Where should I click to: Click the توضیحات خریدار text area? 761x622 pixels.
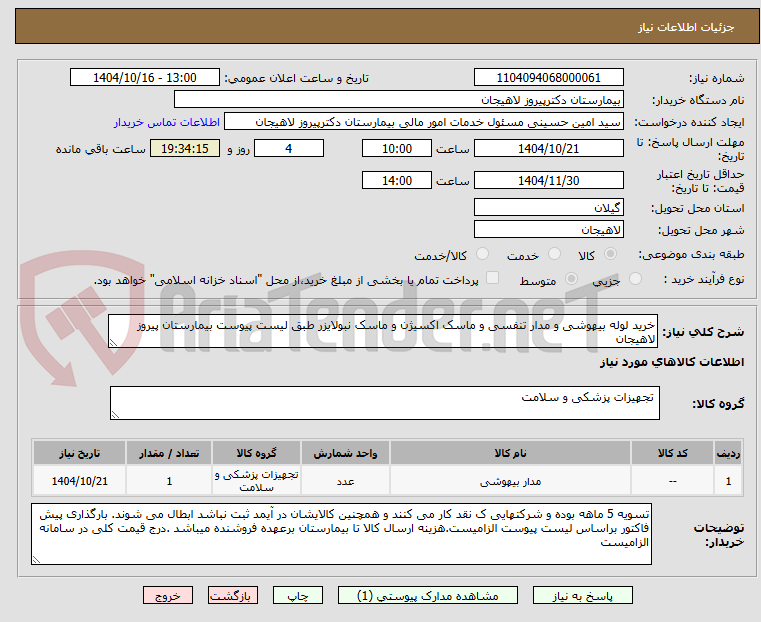tap(341, 534)
